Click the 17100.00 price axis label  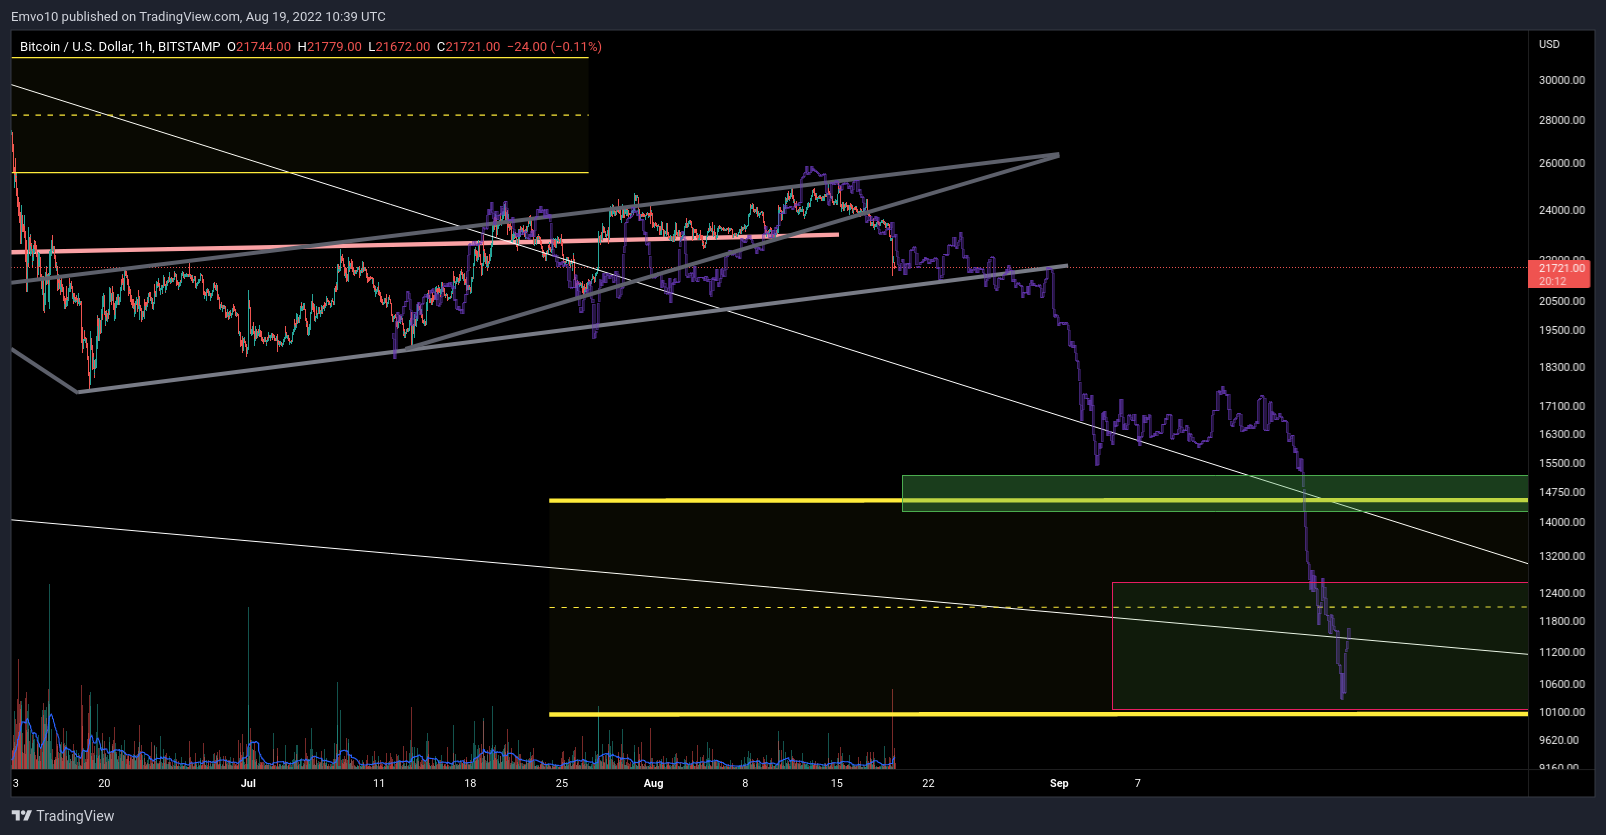coord(1562,406)
